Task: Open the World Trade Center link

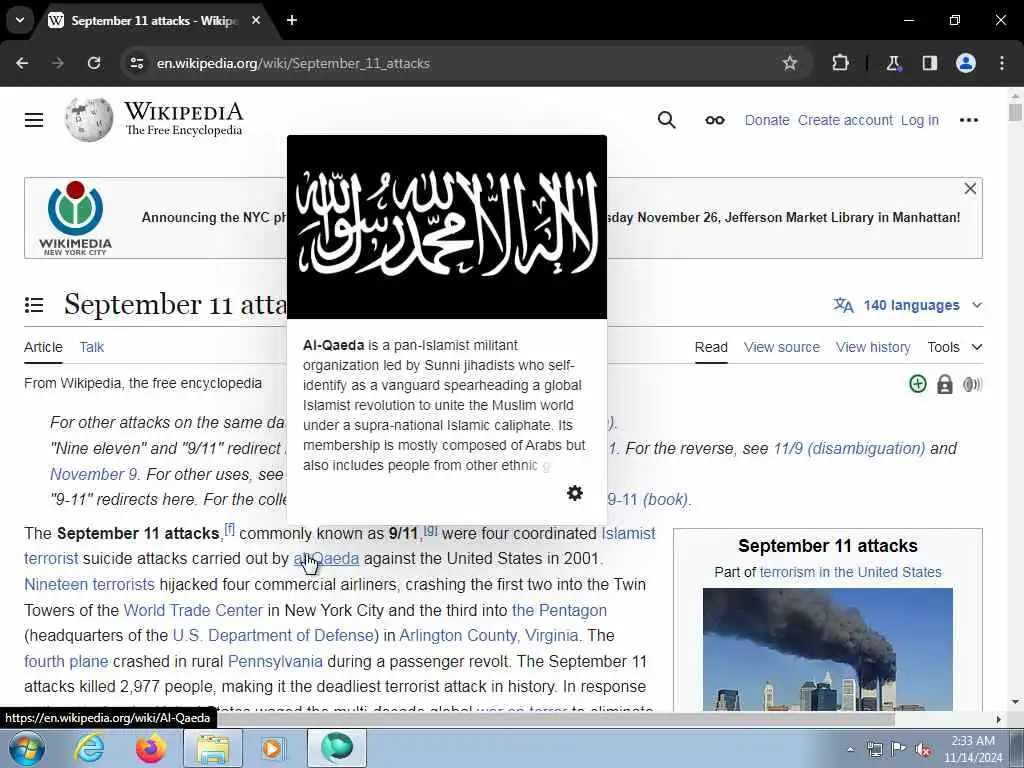Action: pyautogui.click(x=193, y=611)
